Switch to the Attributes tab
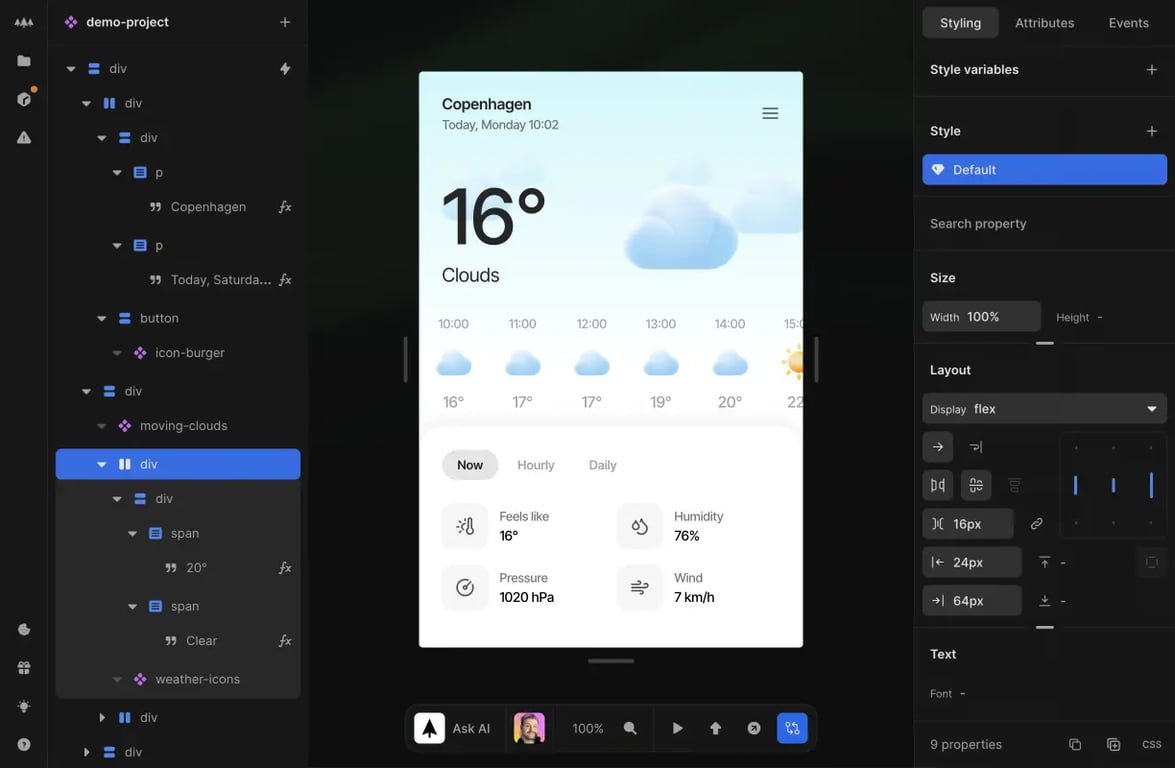1175x768 pixels. pos(1044,22)
